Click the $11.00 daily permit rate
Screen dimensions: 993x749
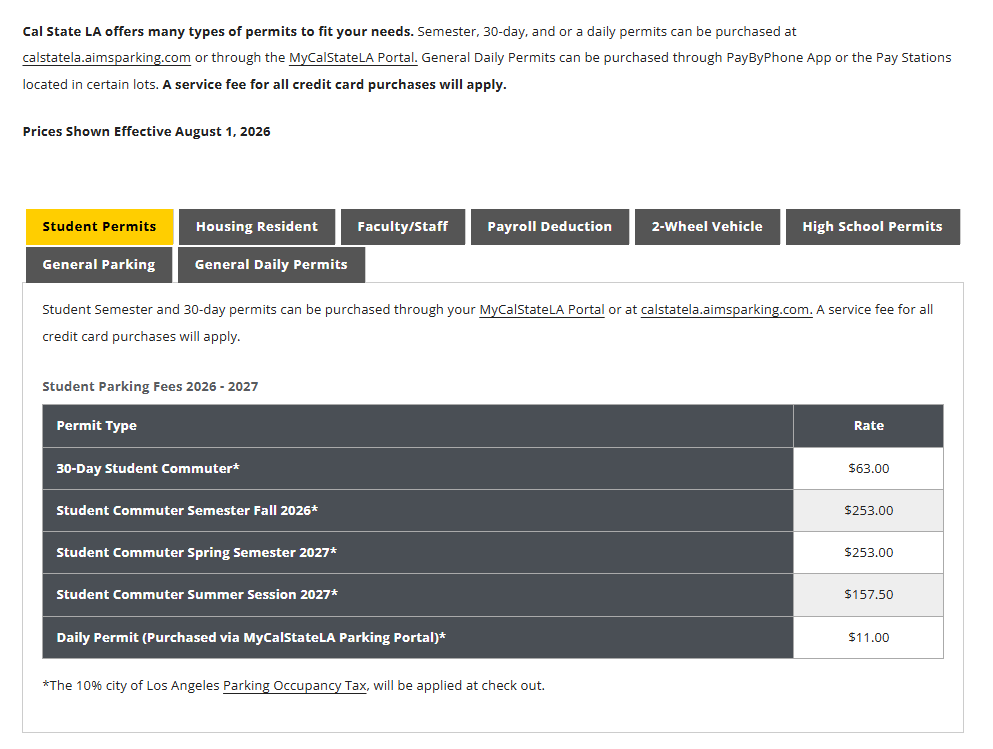tap(868, 638)
